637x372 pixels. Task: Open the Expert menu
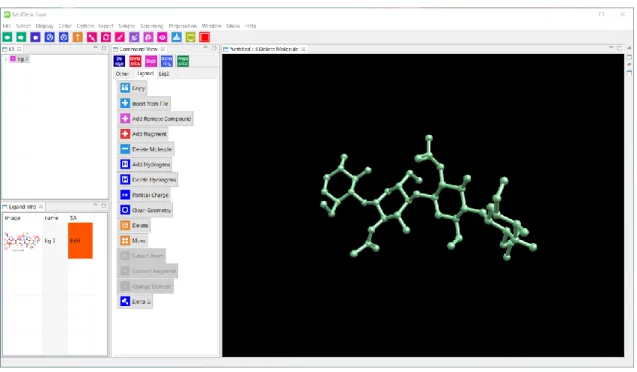(x=106, y=26)
